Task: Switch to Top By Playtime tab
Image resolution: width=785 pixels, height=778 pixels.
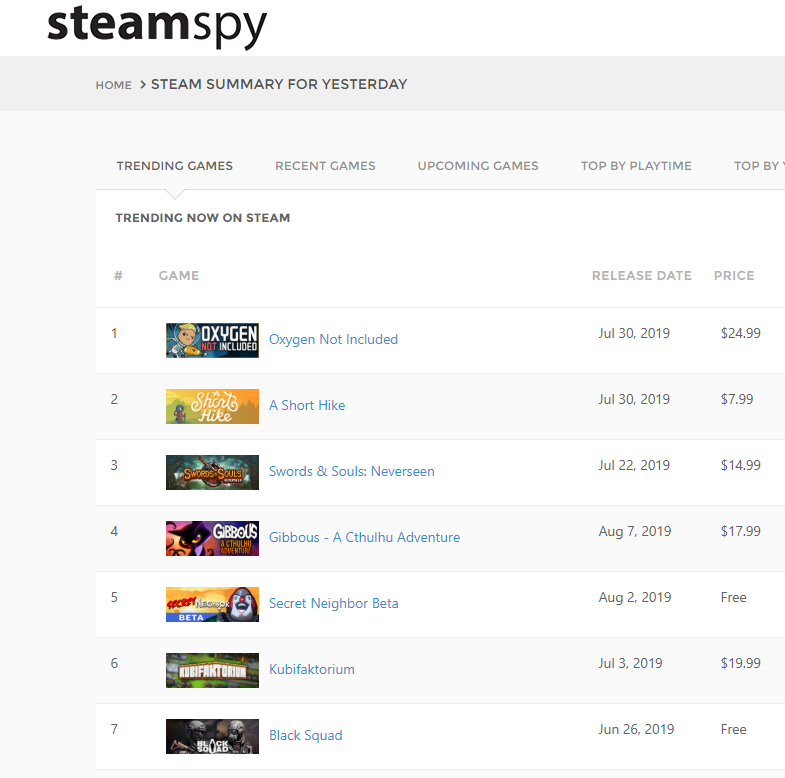Action: click(636, 166)
